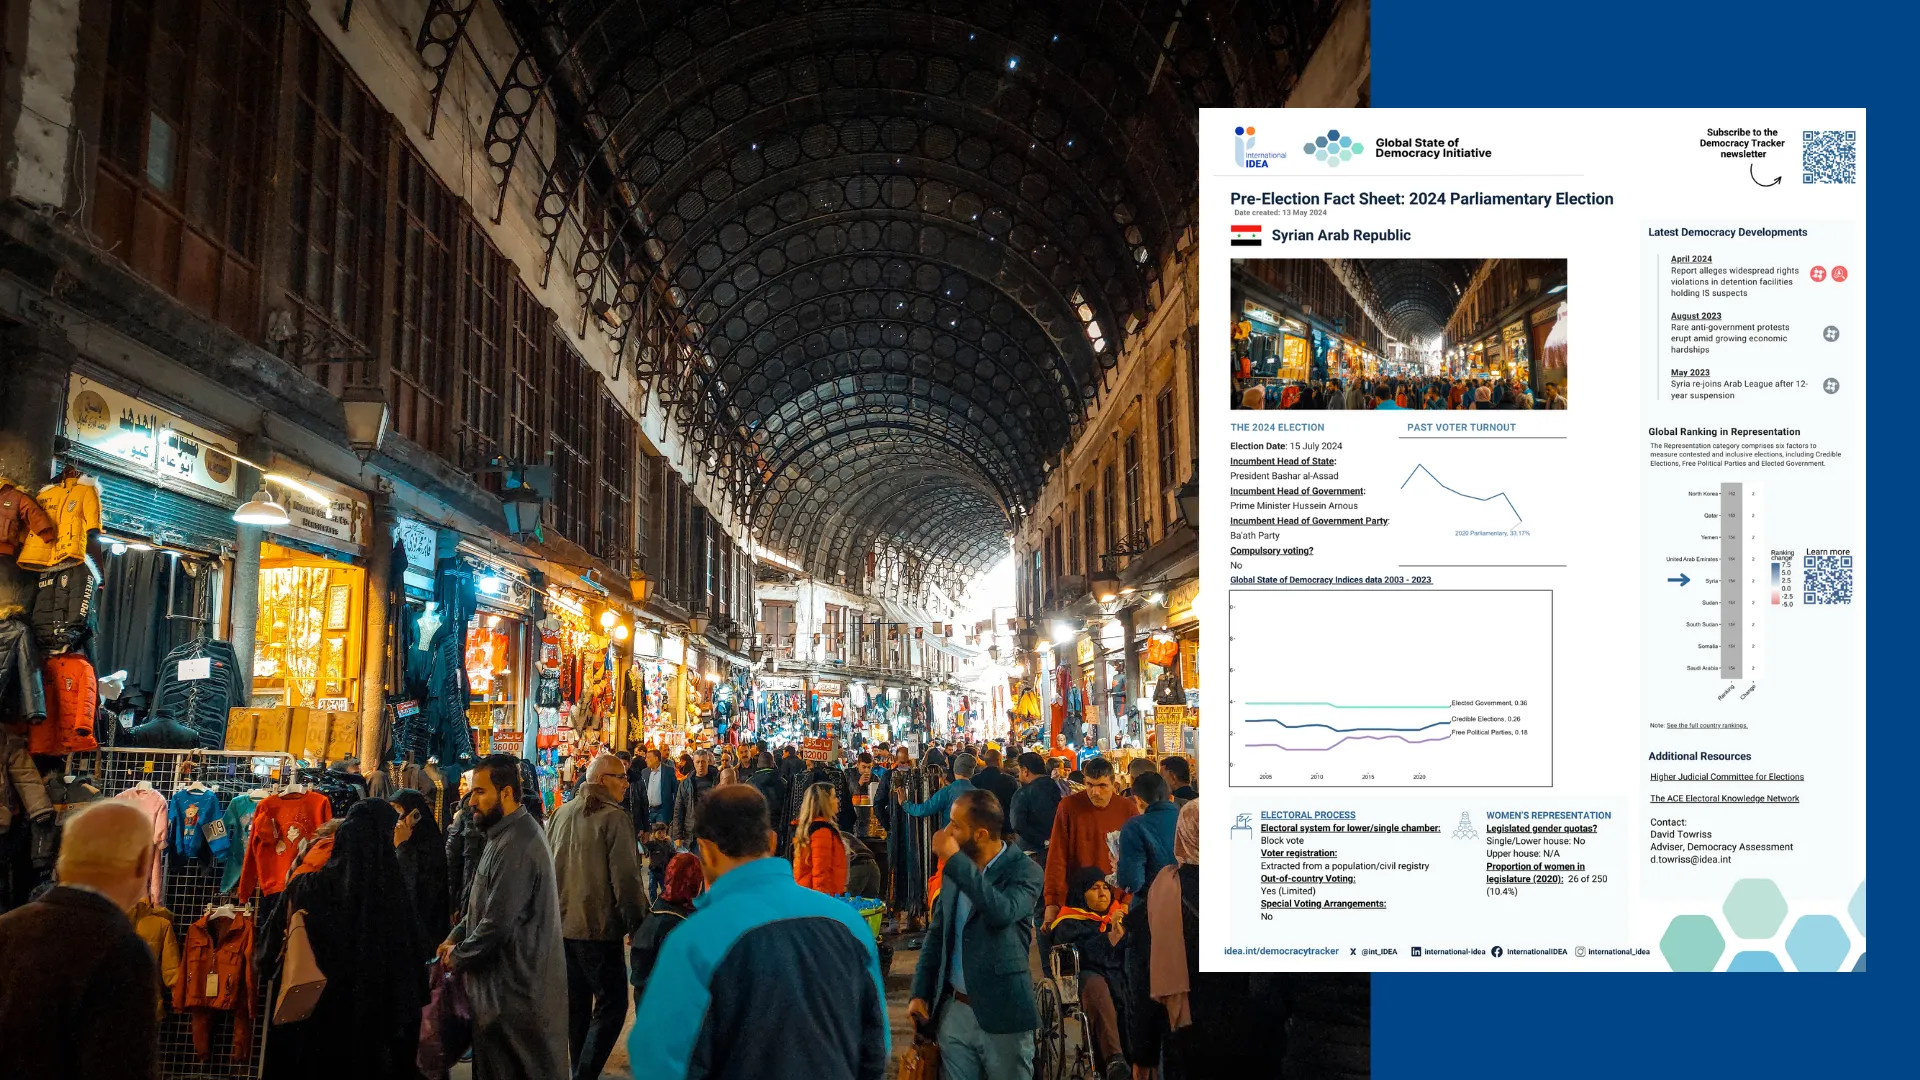Open the May 2023 development link

click(1690, 373)
